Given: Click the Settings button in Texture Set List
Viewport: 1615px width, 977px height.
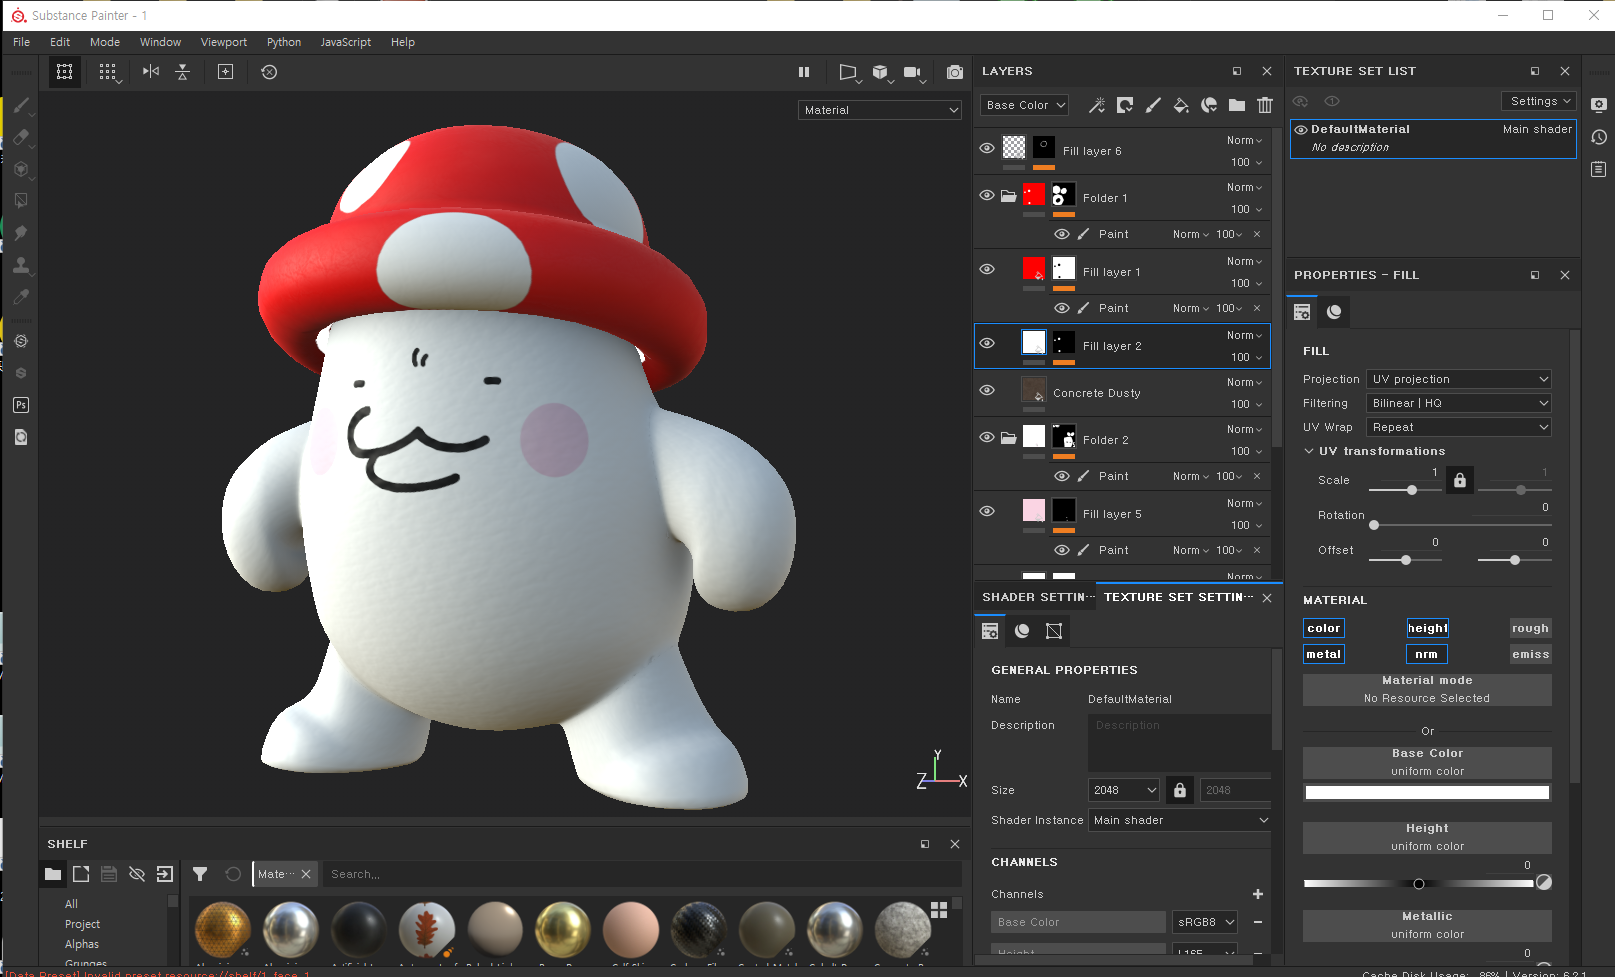Looking at the screenshot, I should point(1538,101).
